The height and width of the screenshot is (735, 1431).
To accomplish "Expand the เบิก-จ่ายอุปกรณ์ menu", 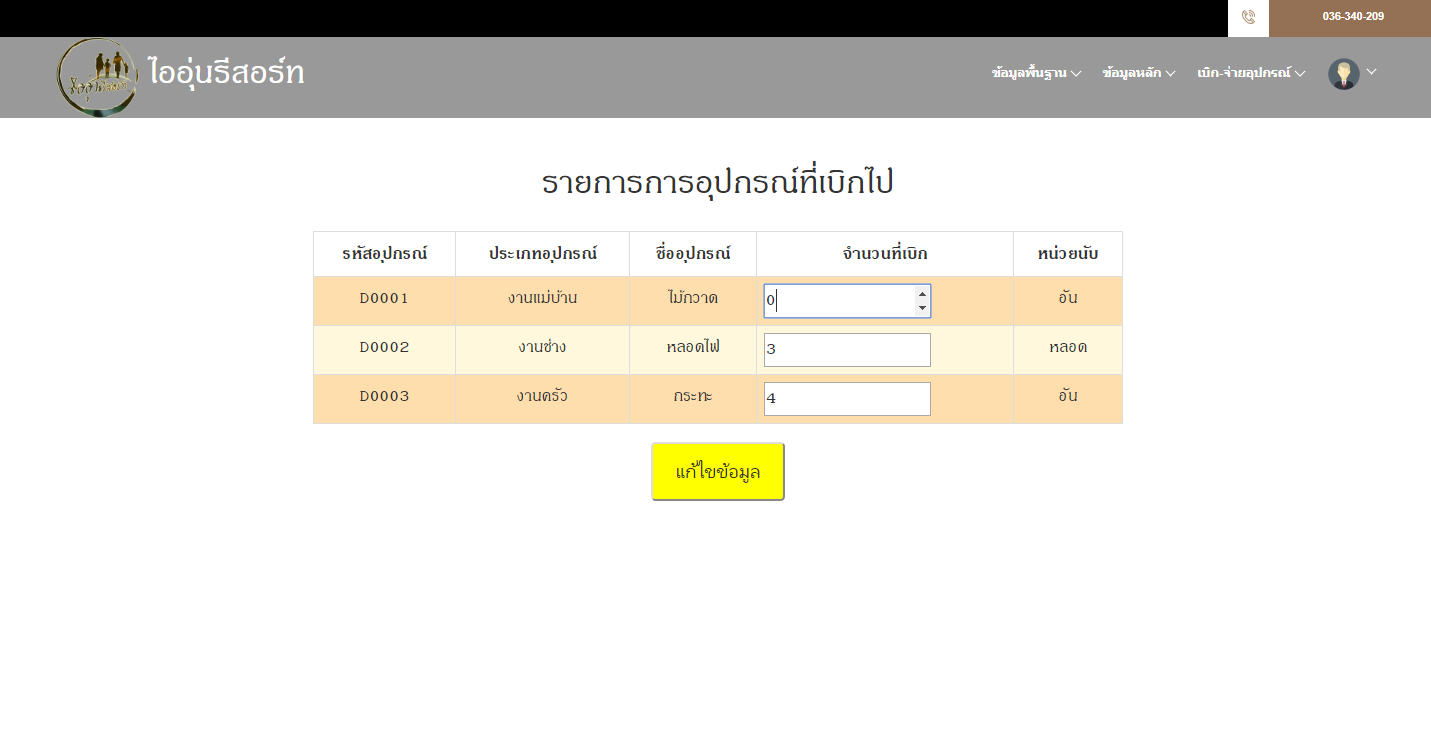I will click(1251, 73).
